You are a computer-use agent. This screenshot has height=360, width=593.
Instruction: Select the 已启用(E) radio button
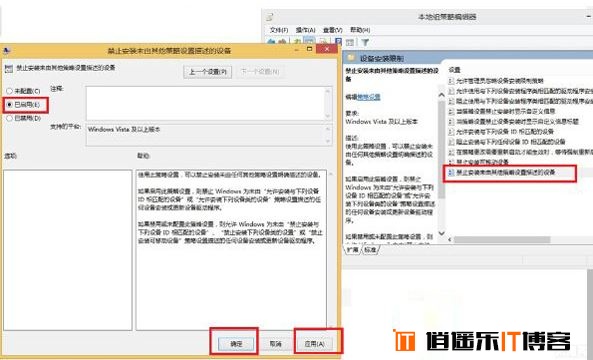(9, 105)
